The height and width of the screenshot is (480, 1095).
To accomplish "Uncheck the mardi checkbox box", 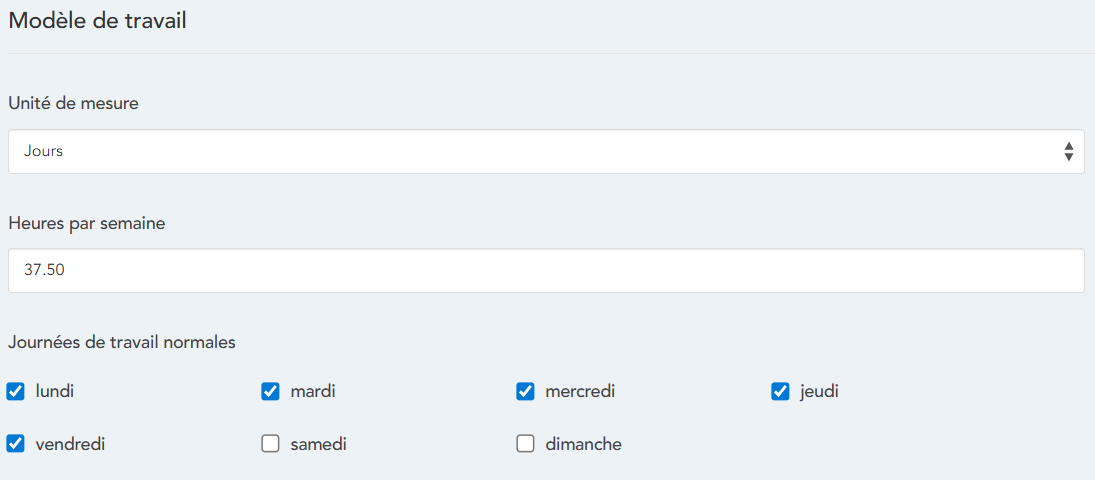I will point(270,392).
